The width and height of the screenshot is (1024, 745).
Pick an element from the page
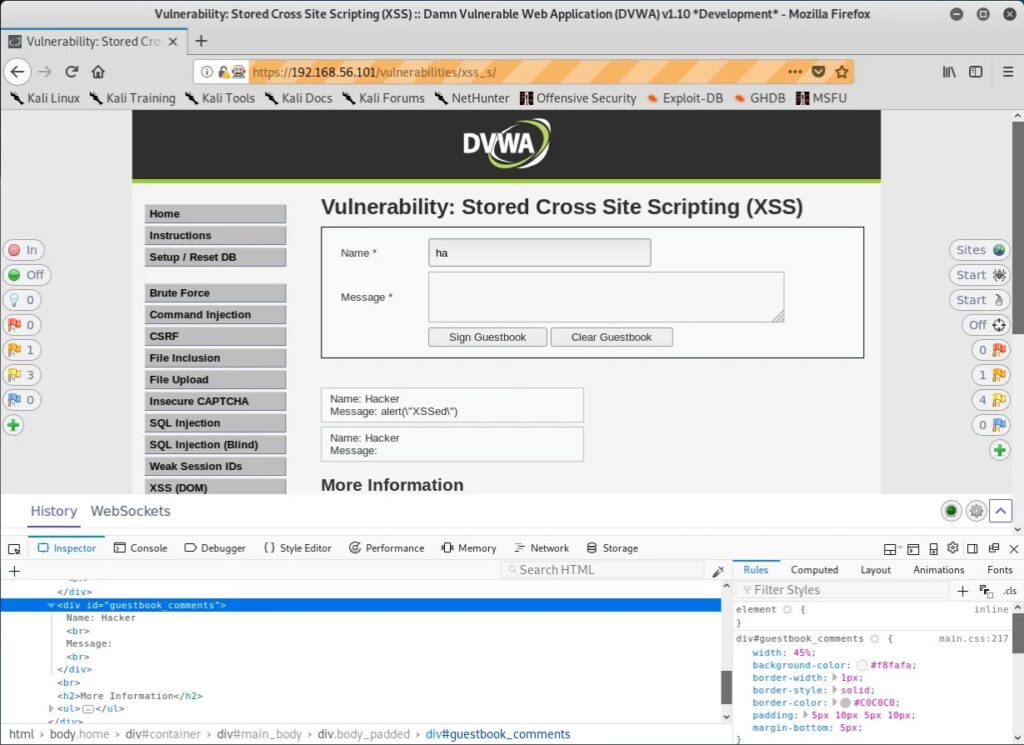tap(14, 548)
